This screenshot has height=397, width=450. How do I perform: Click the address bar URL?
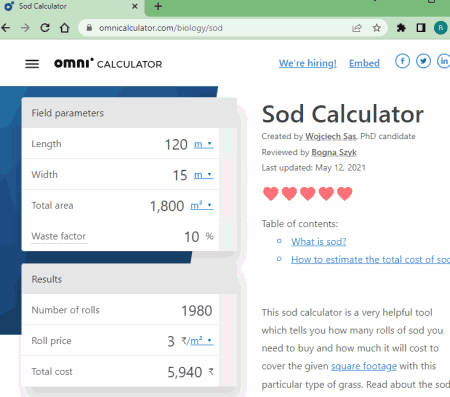click(x=161, y=28)
